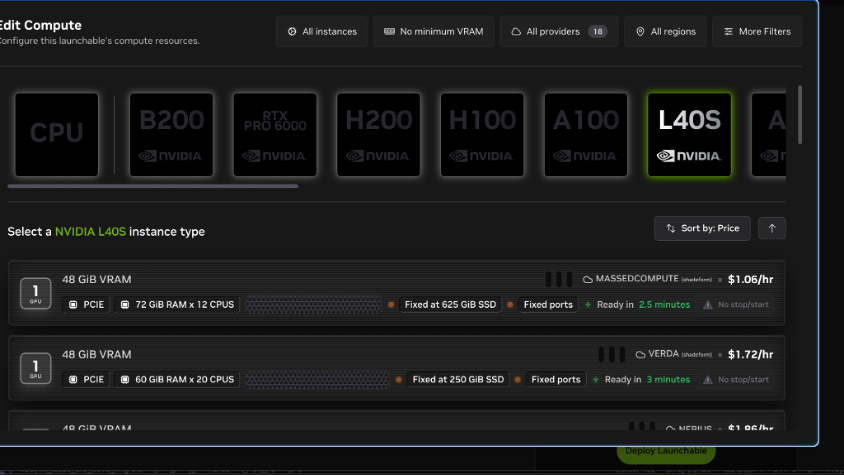Choose the B200 NVIDIA GPU card
Screen dimensions: 844x476
(x=171, y=135)
